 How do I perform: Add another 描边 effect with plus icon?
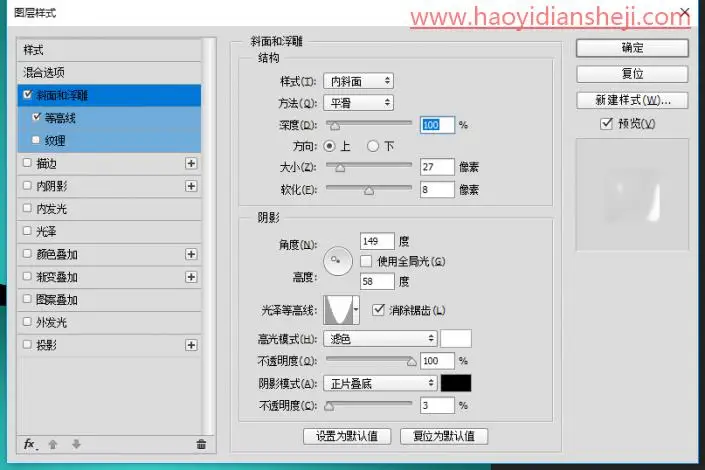pyautogui.click(x=191, y=163)
